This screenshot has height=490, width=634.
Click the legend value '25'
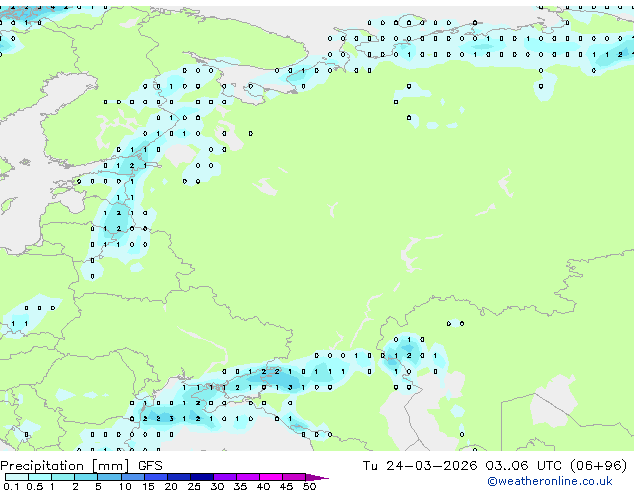click(x=194, y=486)
